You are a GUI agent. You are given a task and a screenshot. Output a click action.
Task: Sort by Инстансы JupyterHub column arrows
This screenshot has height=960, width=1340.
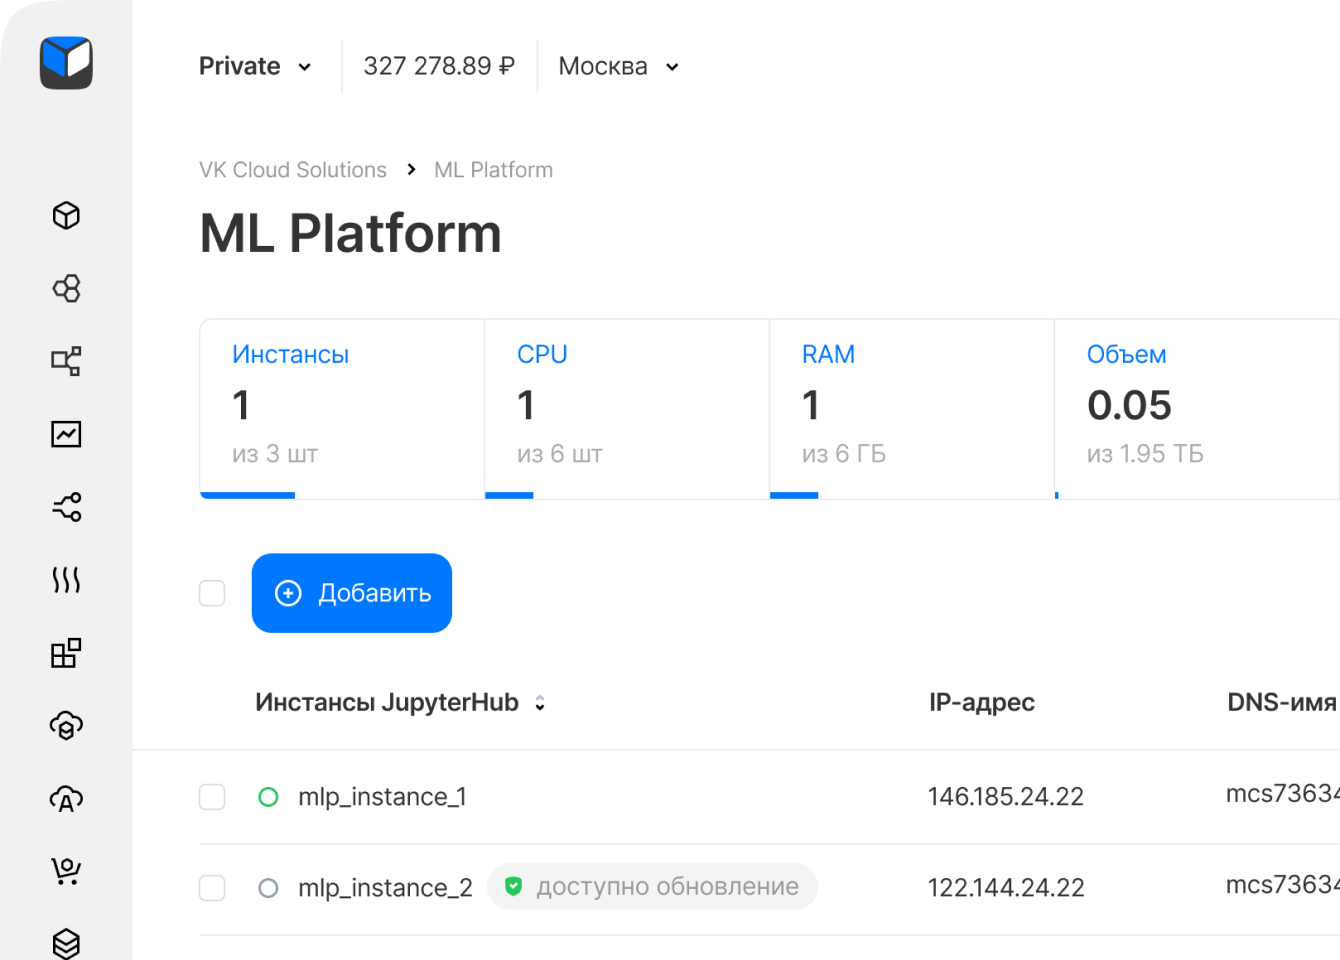coord(540,703)
